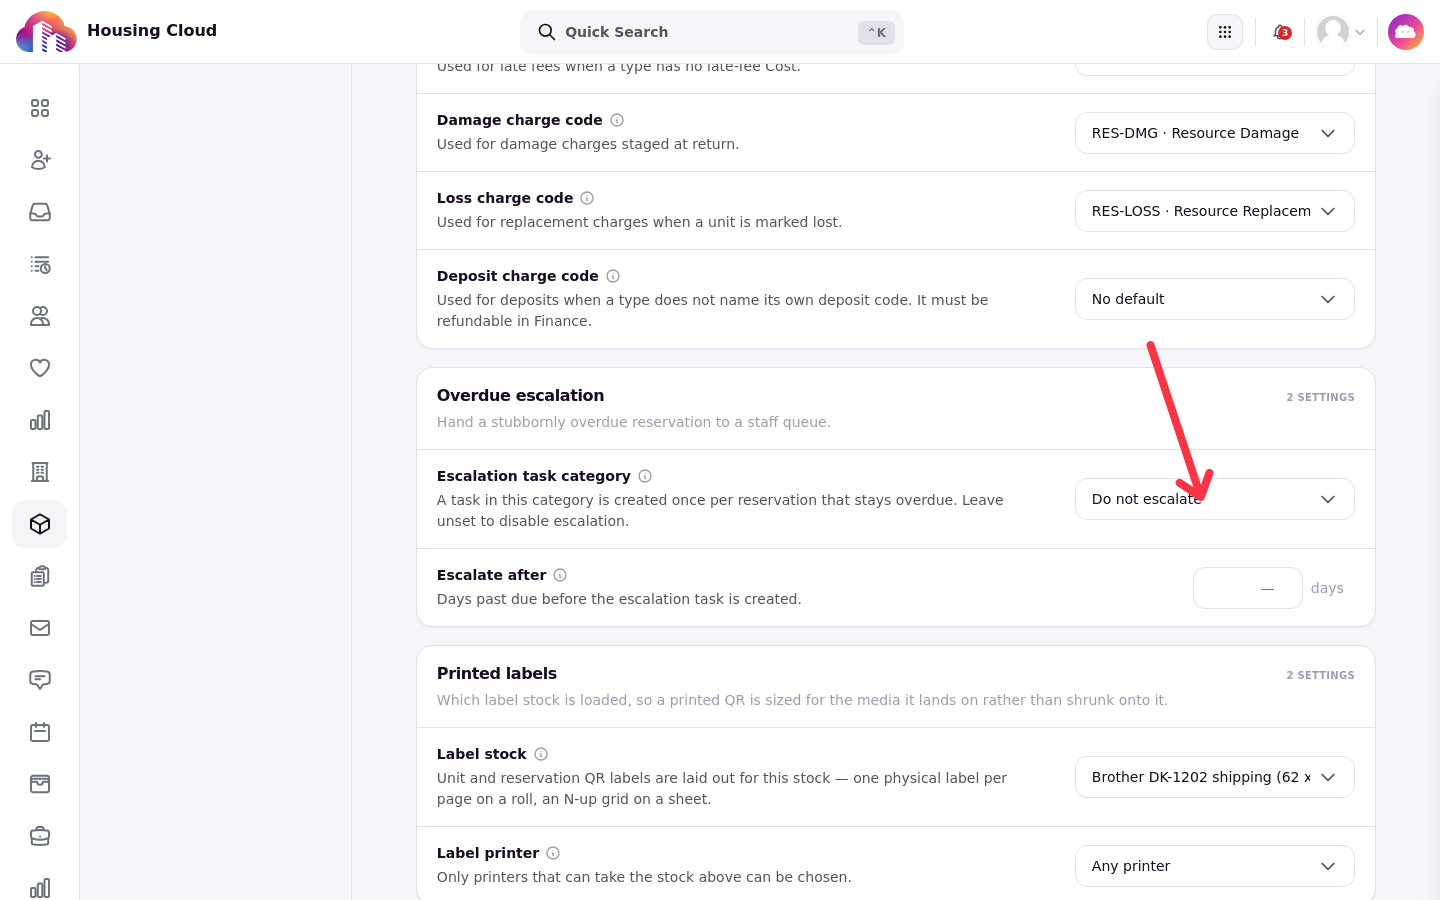Open the Loss charge code dropdown
Viewport: 1440px width, 900px height.
click(x=1215, y=211)
